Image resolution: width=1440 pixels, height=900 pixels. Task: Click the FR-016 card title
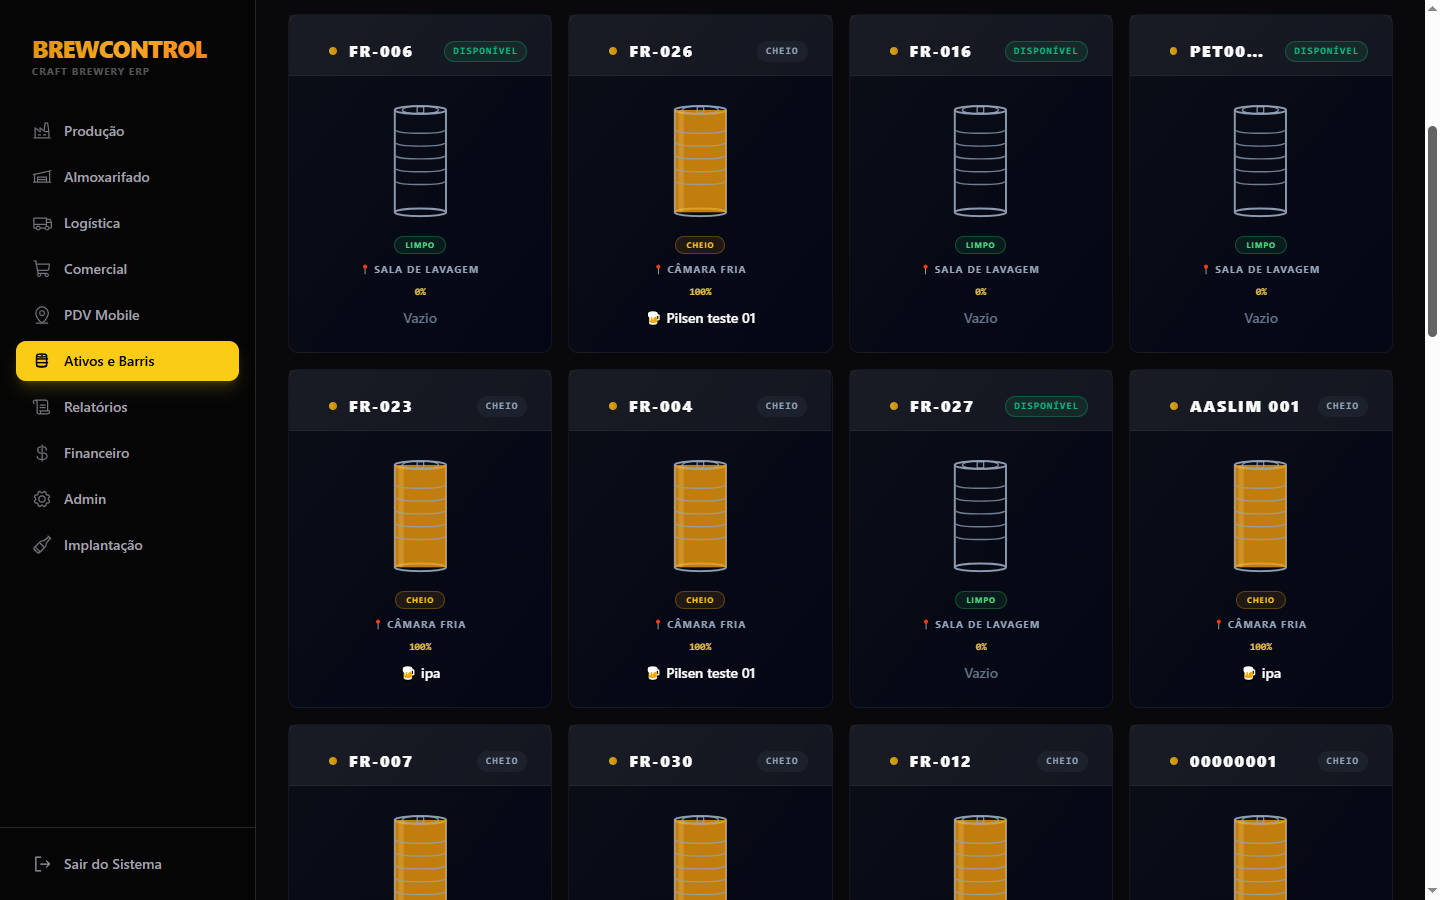(x=940, y=51)
